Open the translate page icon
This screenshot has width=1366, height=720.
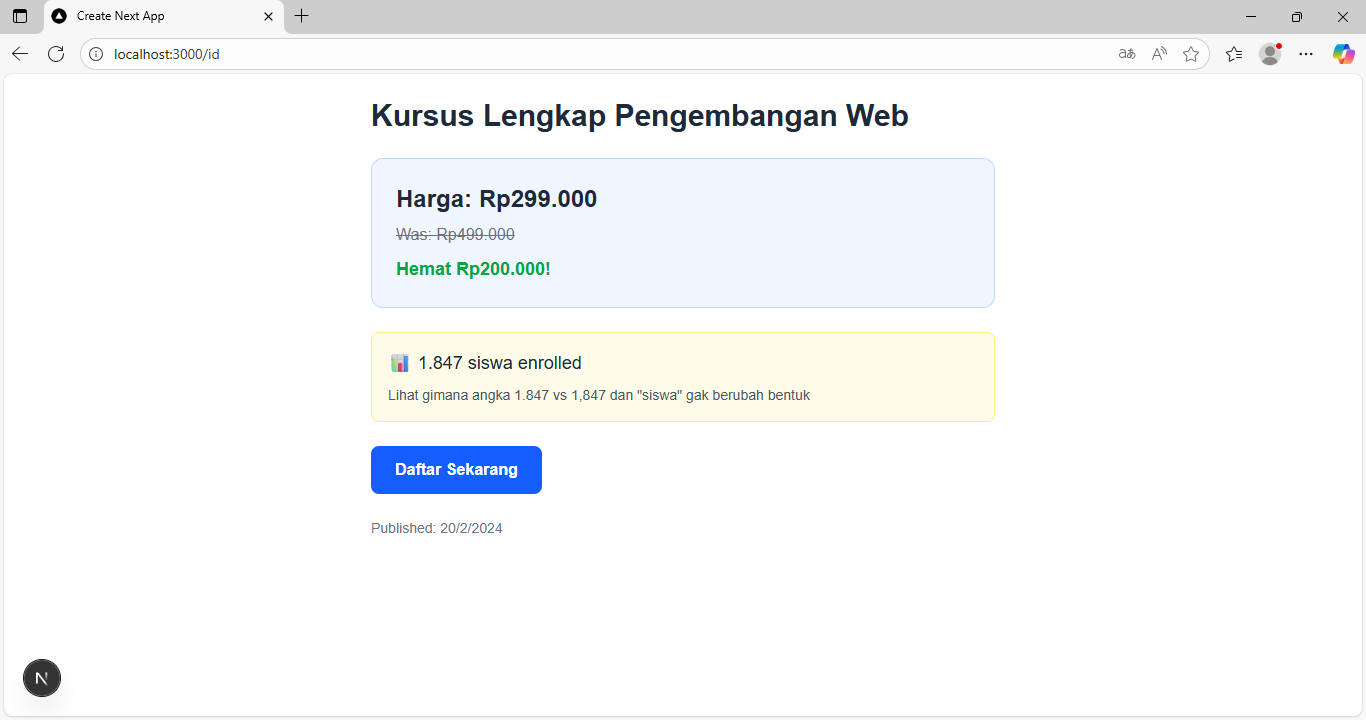tap(1127, 54)
